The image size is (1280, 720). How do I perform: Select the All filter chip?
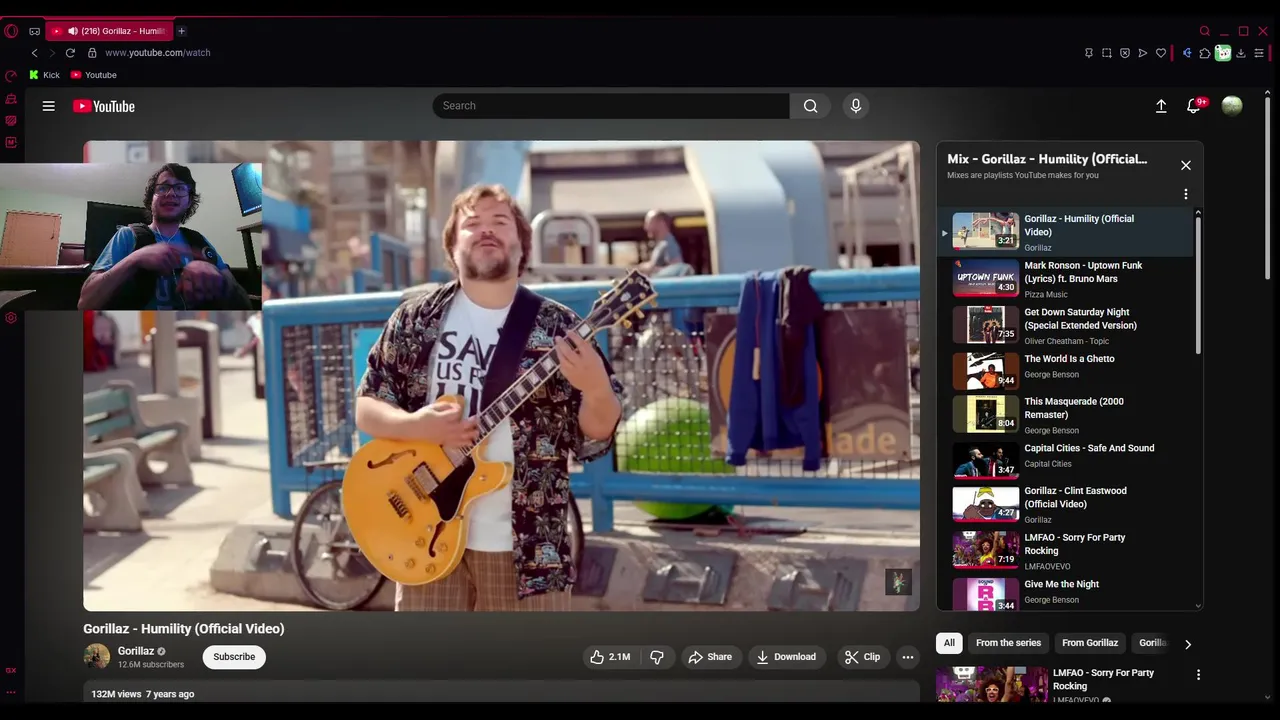point(949,643)
